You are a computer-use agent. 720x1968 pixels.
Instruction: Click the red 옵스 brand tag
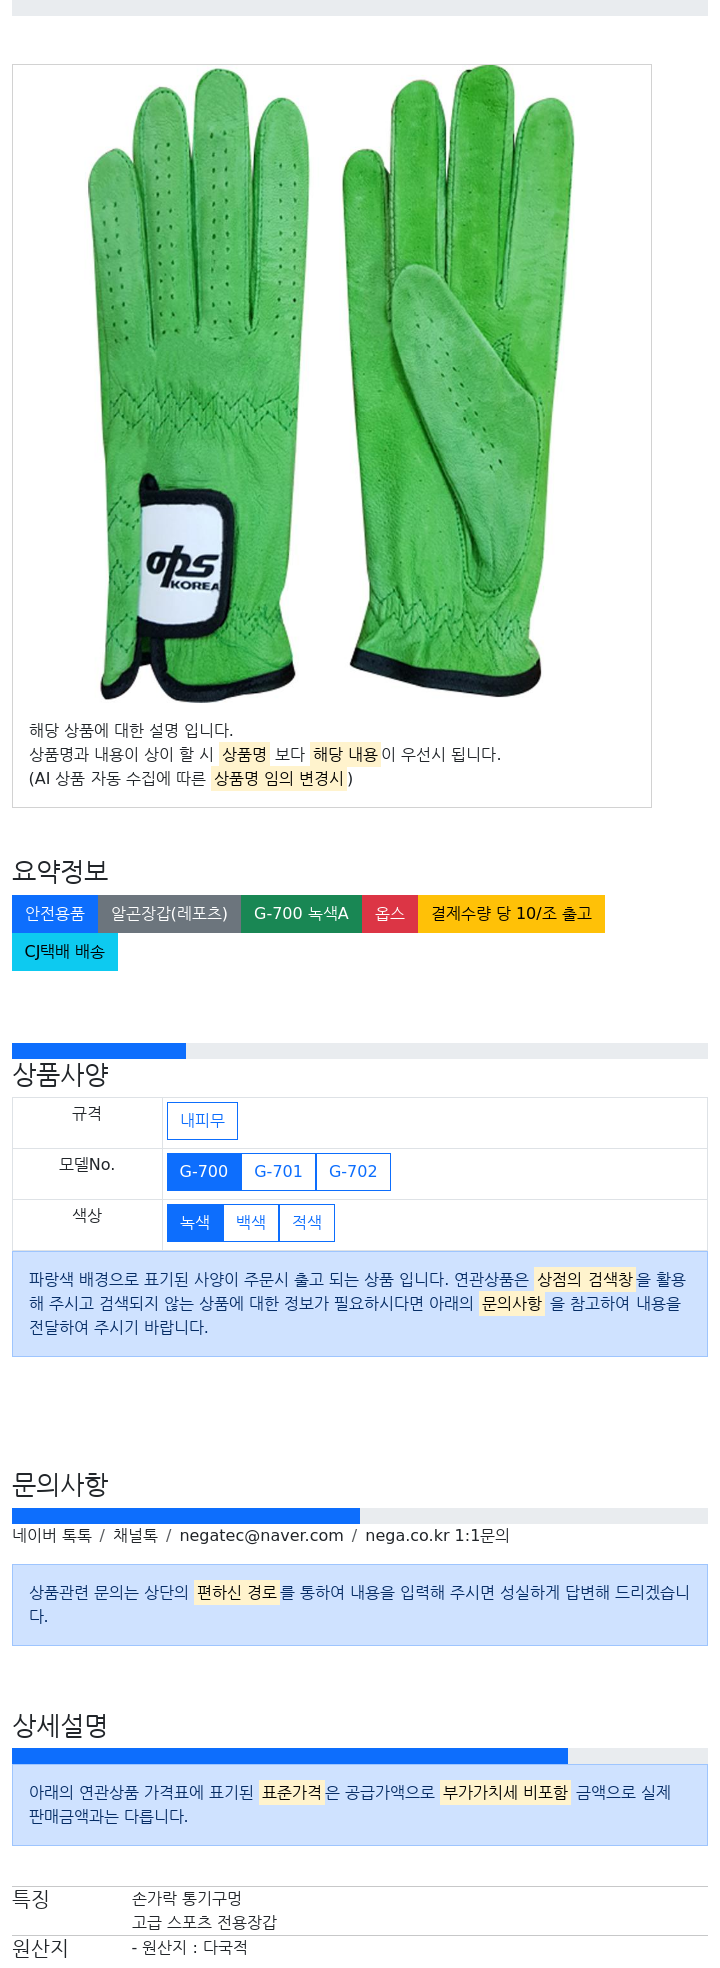click(390, 914)
